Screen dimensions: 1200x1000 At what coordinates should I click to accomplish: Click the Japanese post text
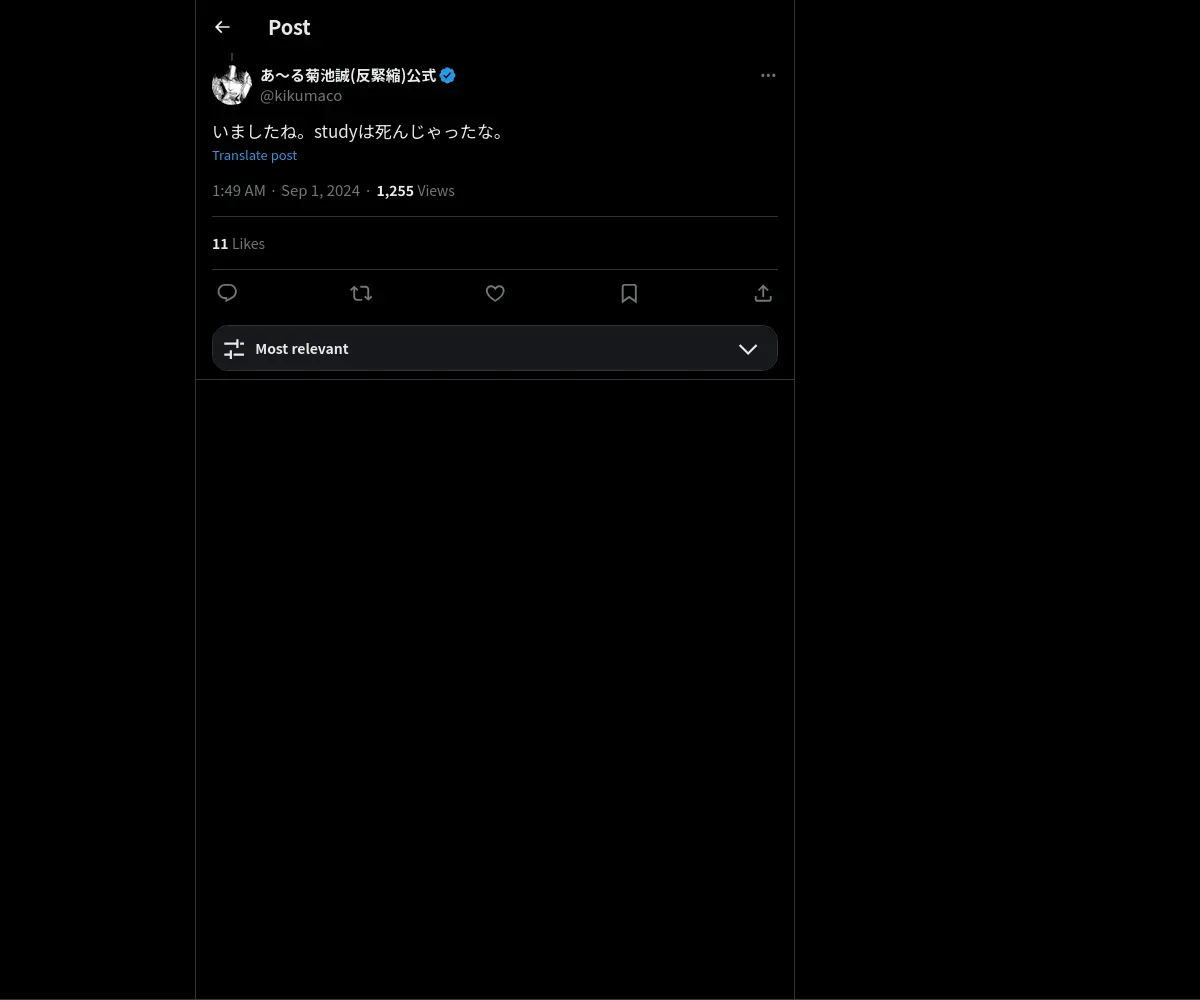tap(360, 131)
